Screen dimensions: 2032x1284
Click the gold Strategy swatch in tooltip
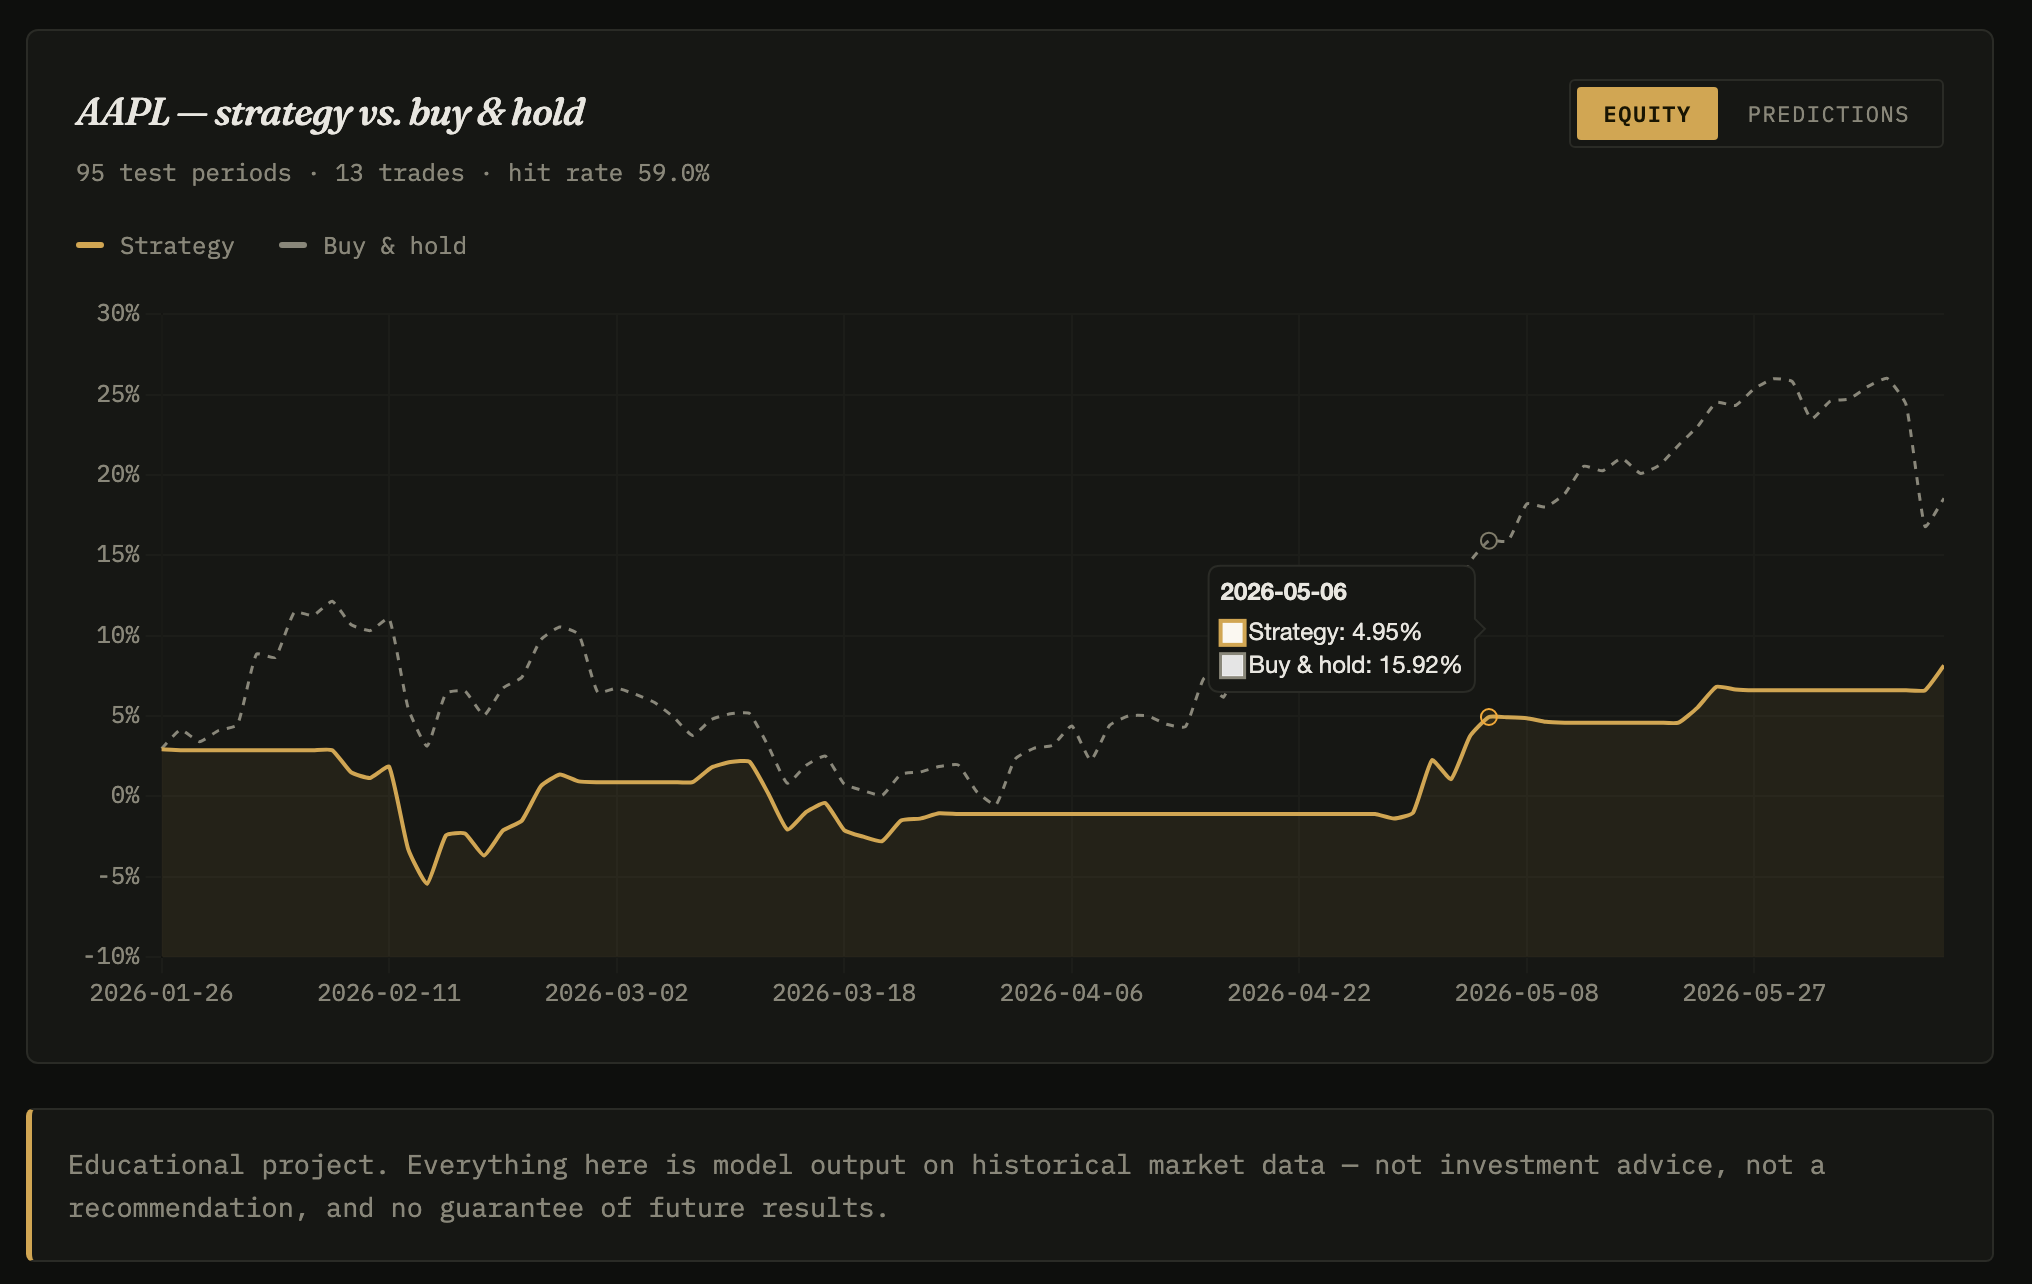(1232, 632)
